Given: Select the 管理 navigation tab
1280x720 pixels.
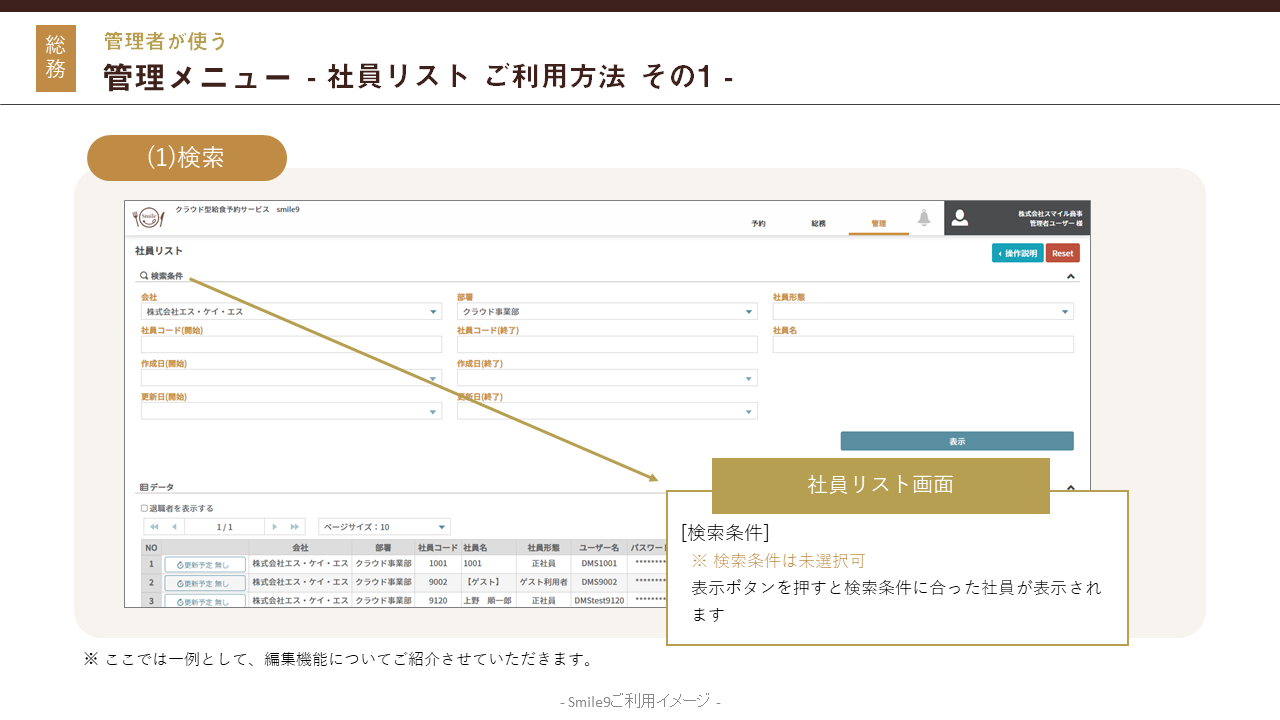Looking at the screenshot, I should (x=878, y=223).
